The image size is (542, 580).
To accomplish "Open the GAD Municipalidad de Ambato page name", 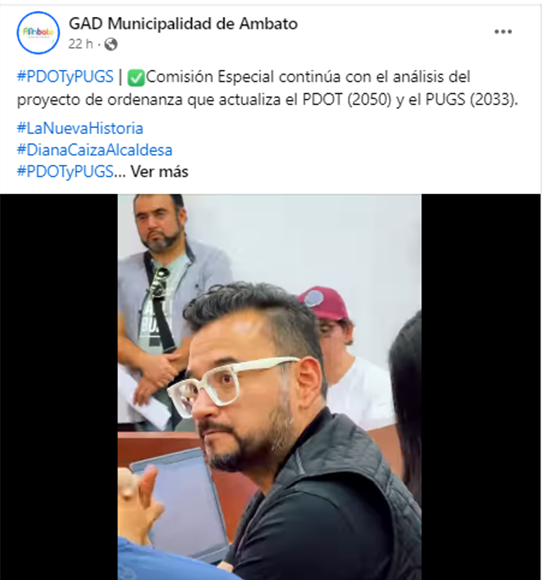I will click(x=183, y=24).
